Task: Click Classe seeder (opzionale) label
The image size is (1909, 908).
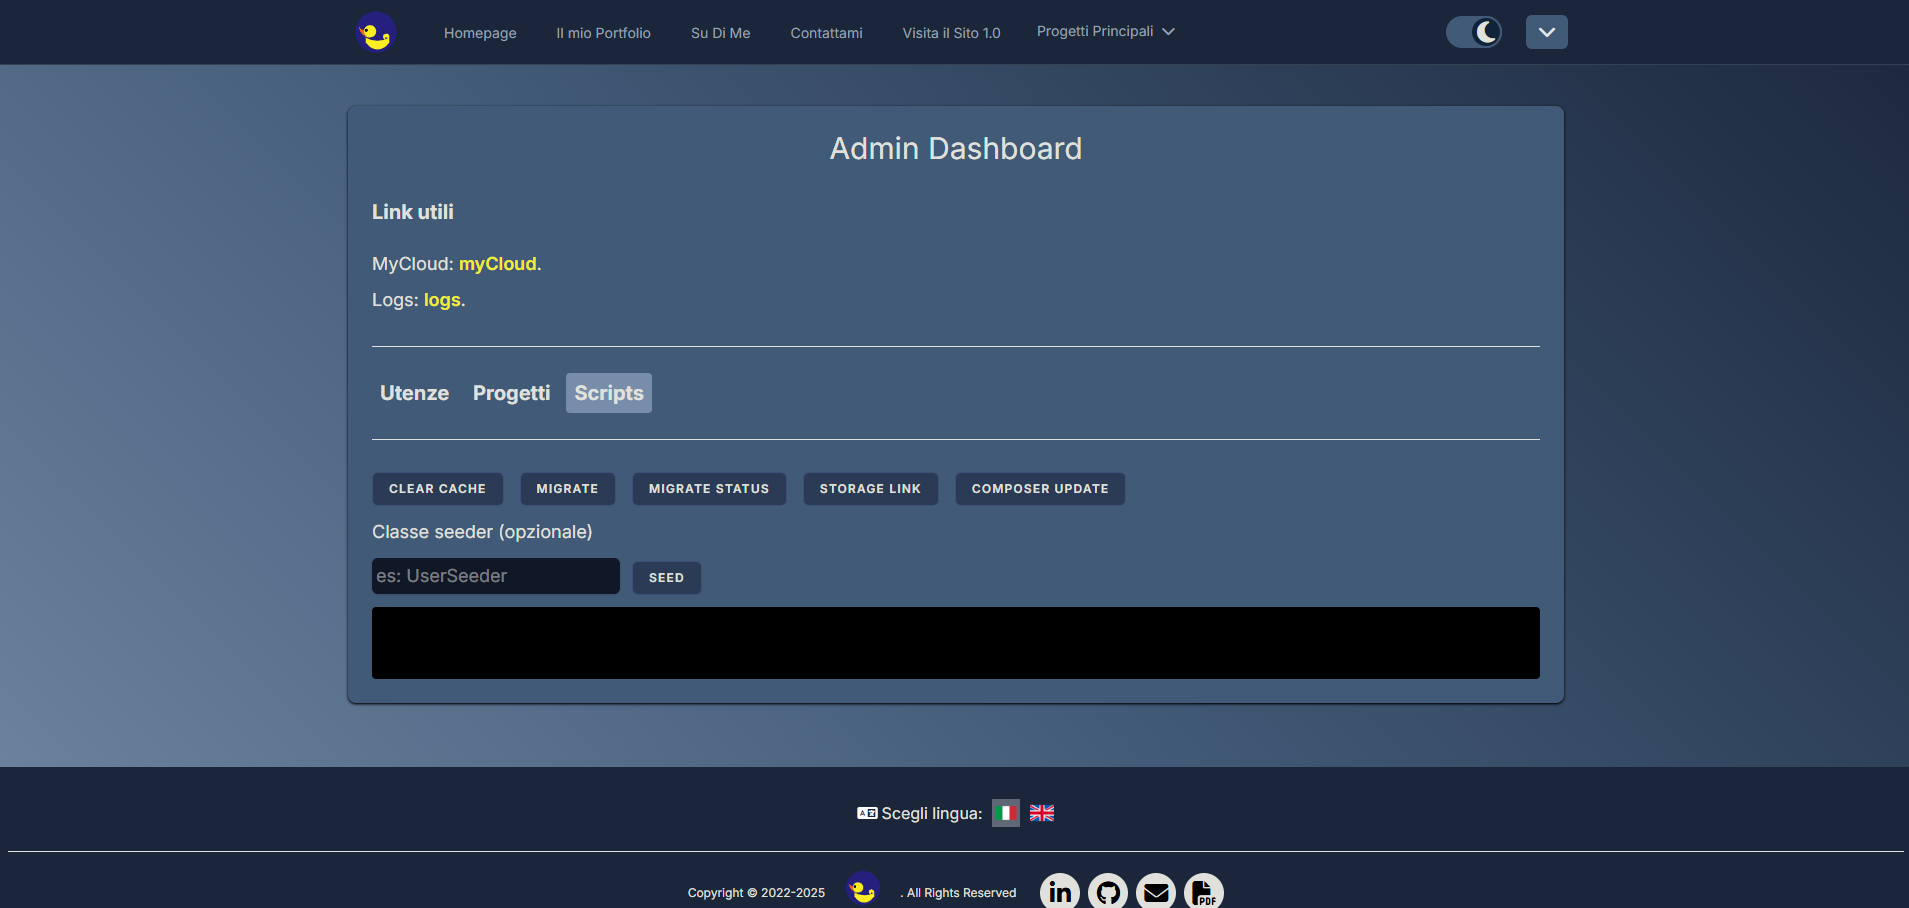Action: 482,532
